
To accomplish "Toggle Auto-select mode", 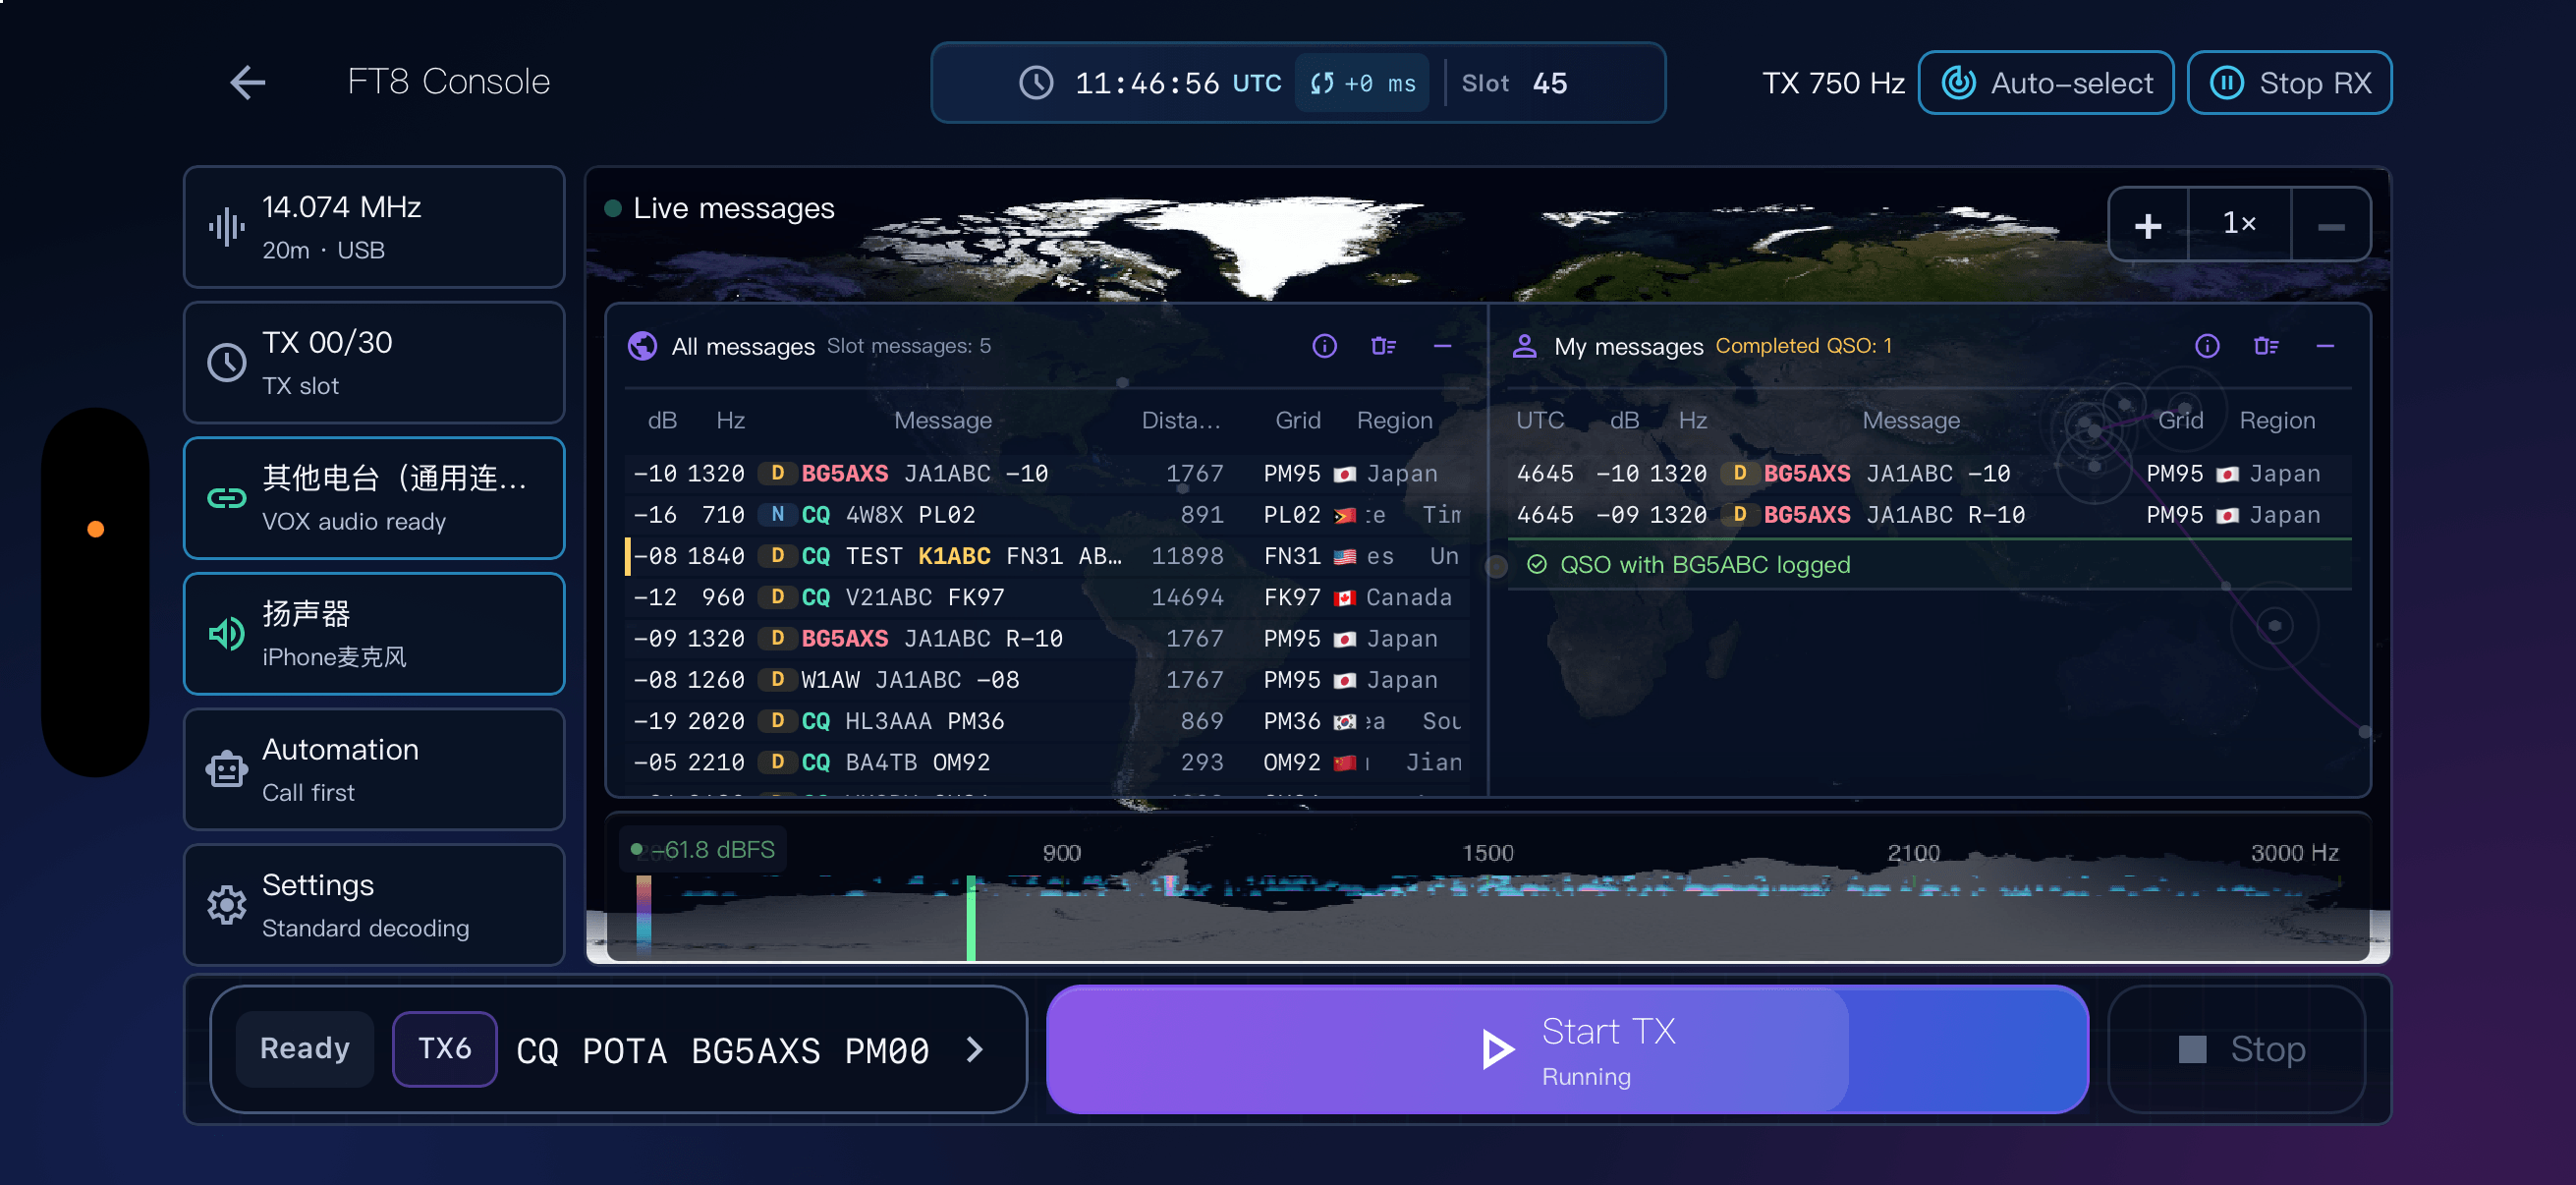I will point(2046,83).
